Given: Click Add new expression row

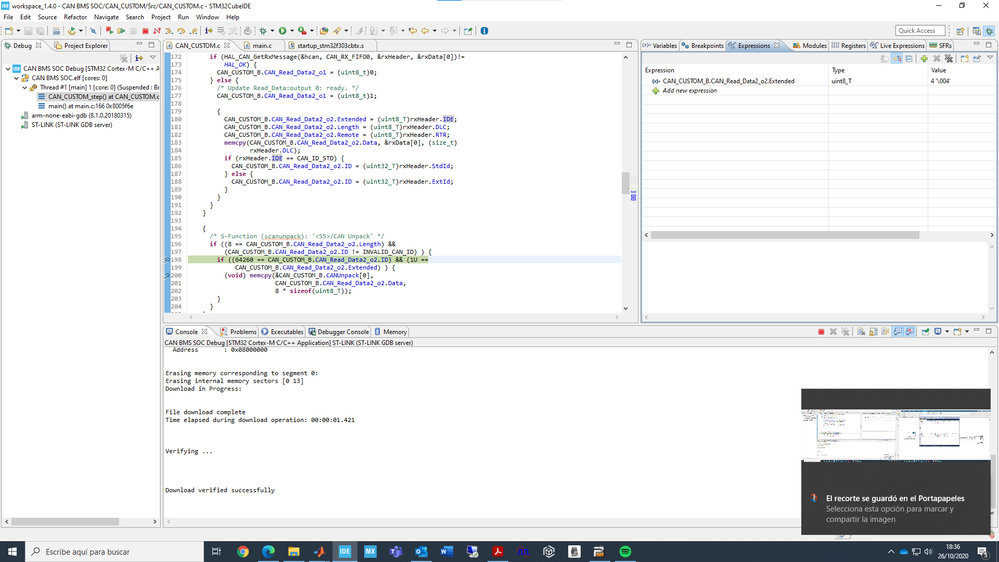Looking at the screenshot, I should pos(689,90).
